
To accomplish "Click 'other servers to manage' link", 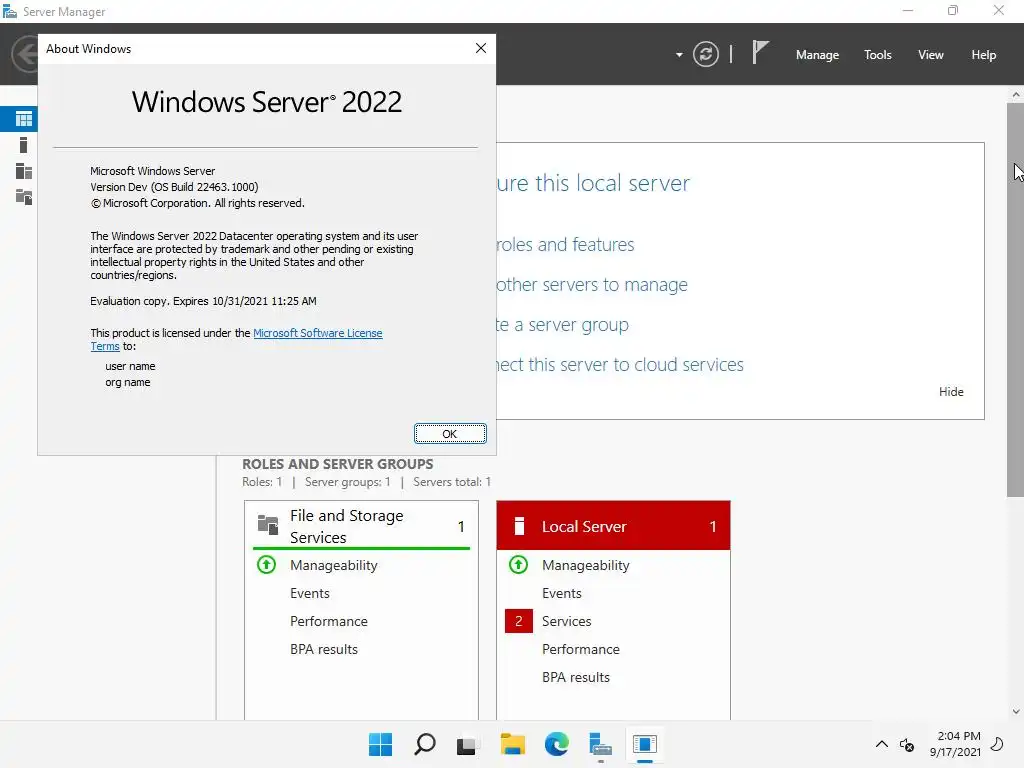I will click(x=592, y=285).
